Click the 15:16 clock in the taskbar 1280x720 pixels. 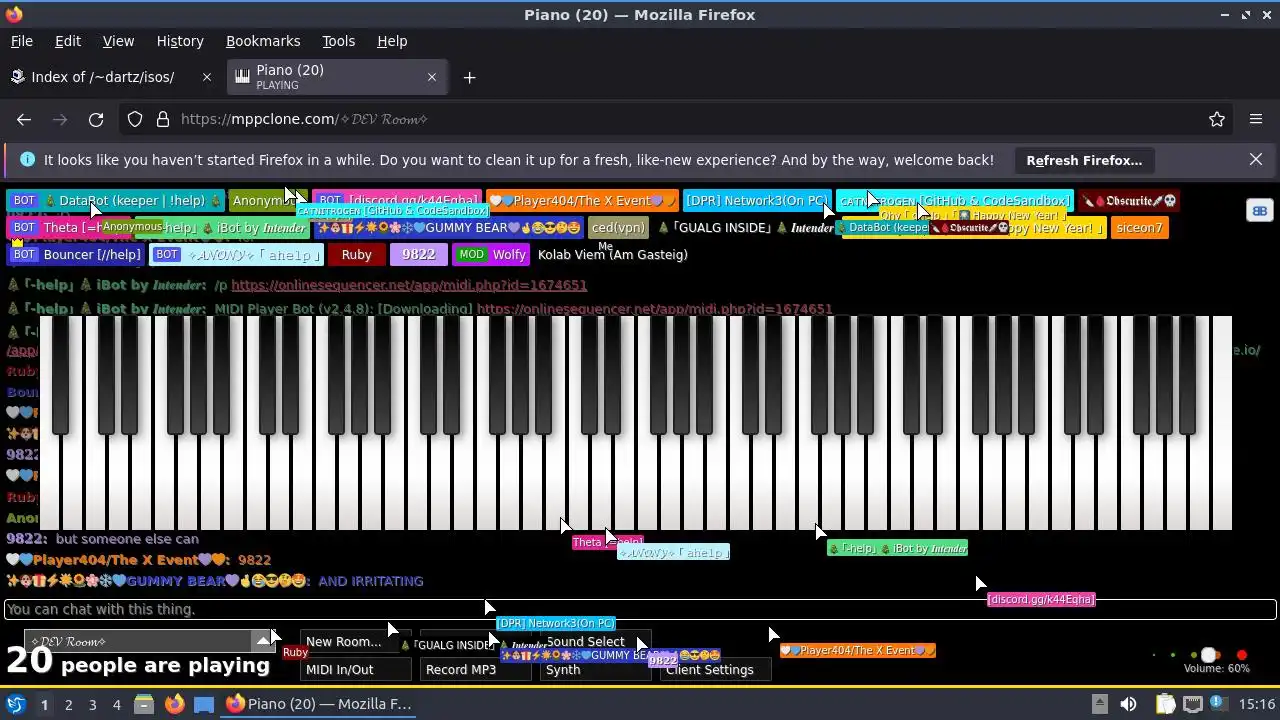coord(1257,704)
